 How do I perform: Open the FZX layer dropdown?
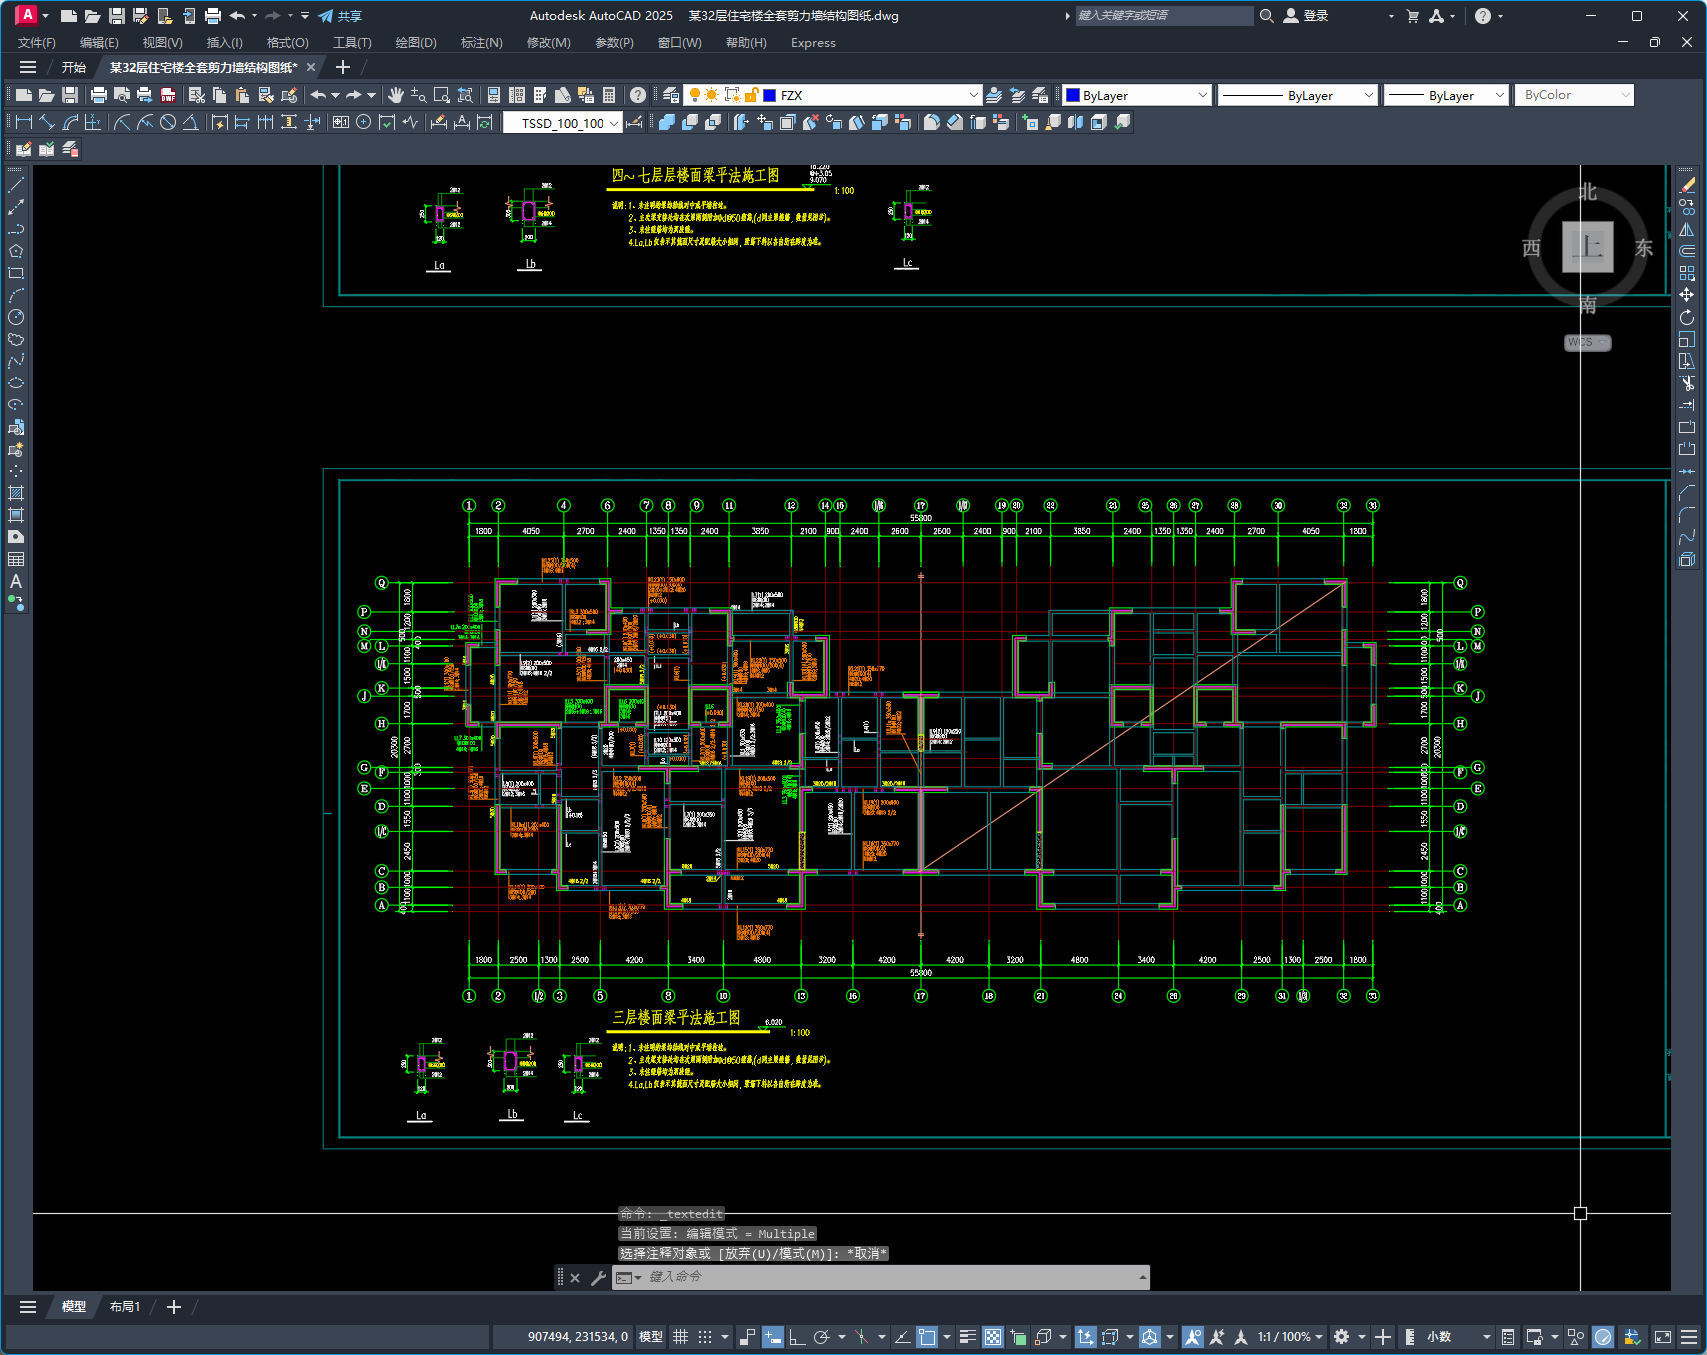833,95
